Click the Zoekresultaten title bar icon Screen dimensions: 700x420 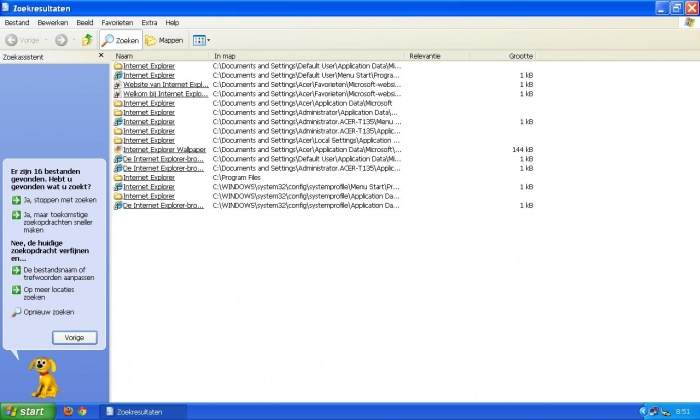tap(6, 8)
